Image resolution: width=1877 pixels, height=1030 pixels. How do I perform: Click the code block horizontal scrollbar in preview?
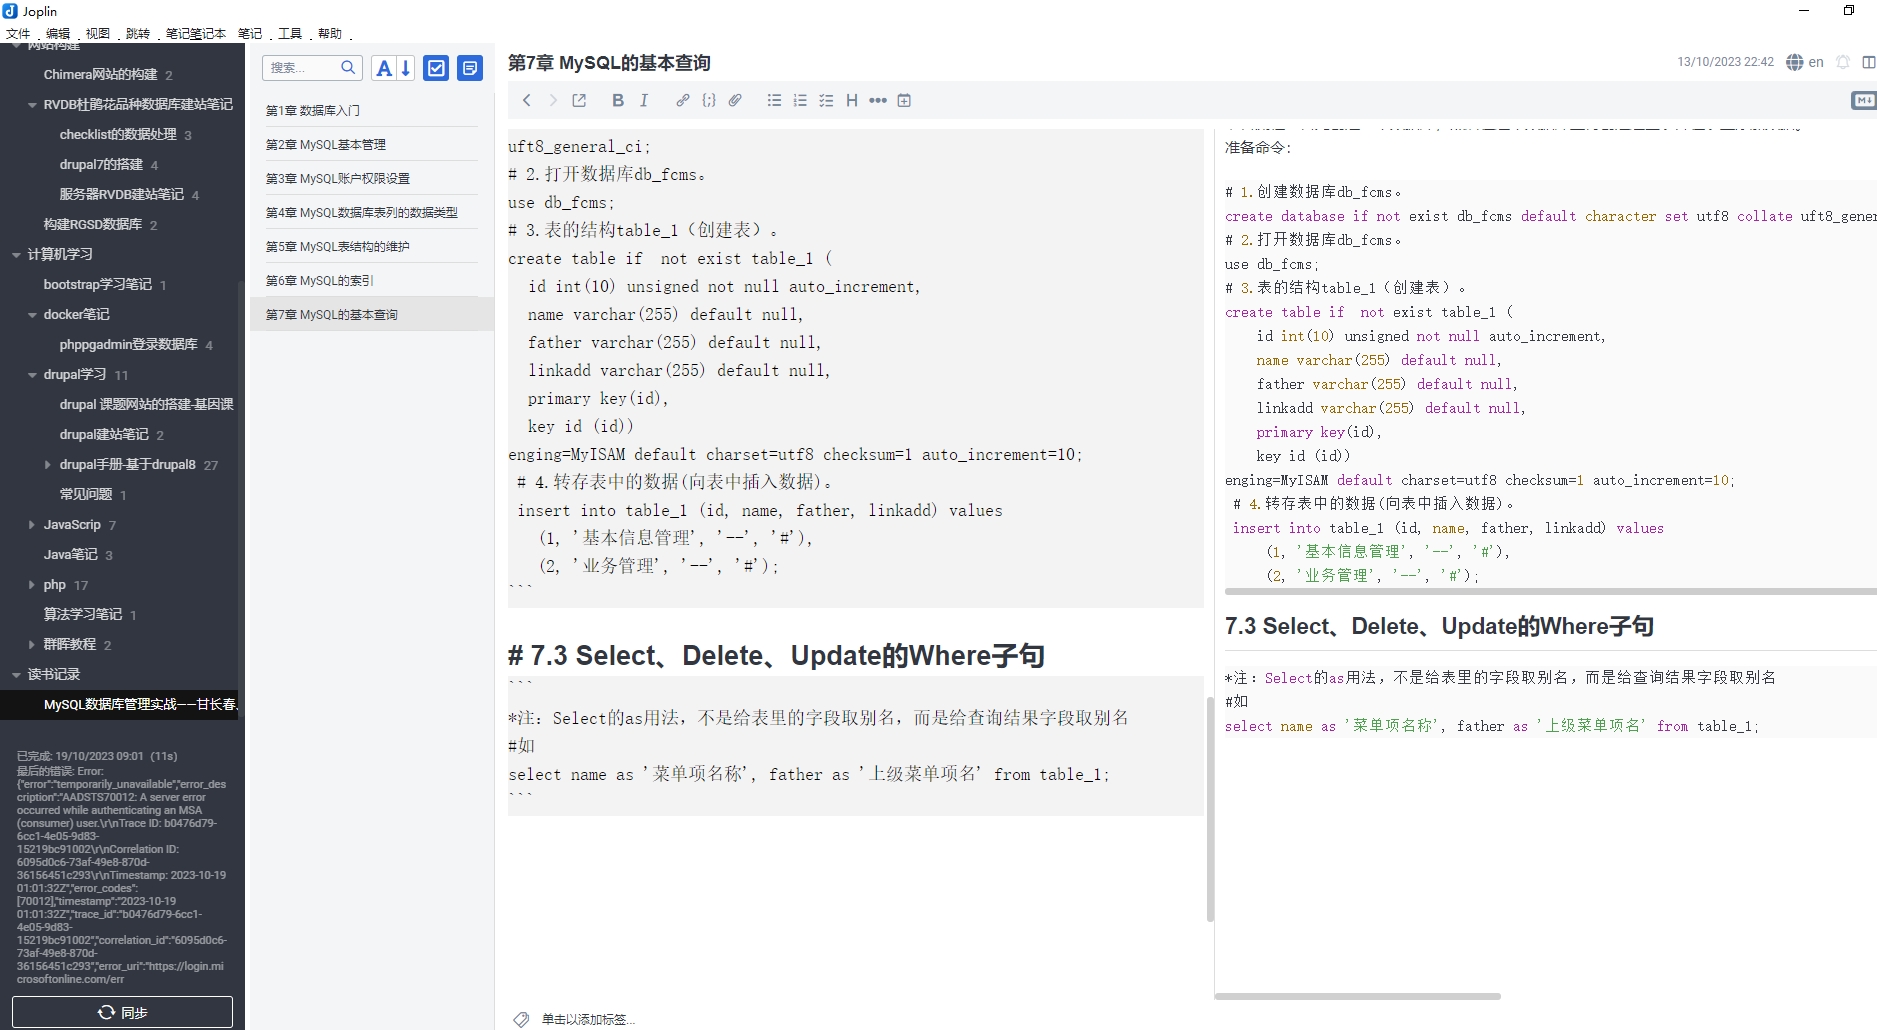click(x=1550, y=592)
